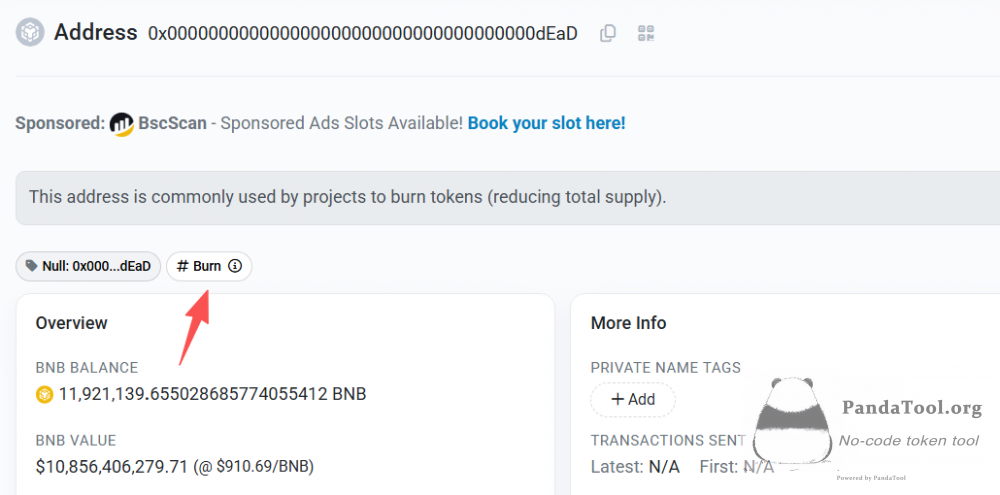Open the "Book your slot here!" link

coord(546,123)
